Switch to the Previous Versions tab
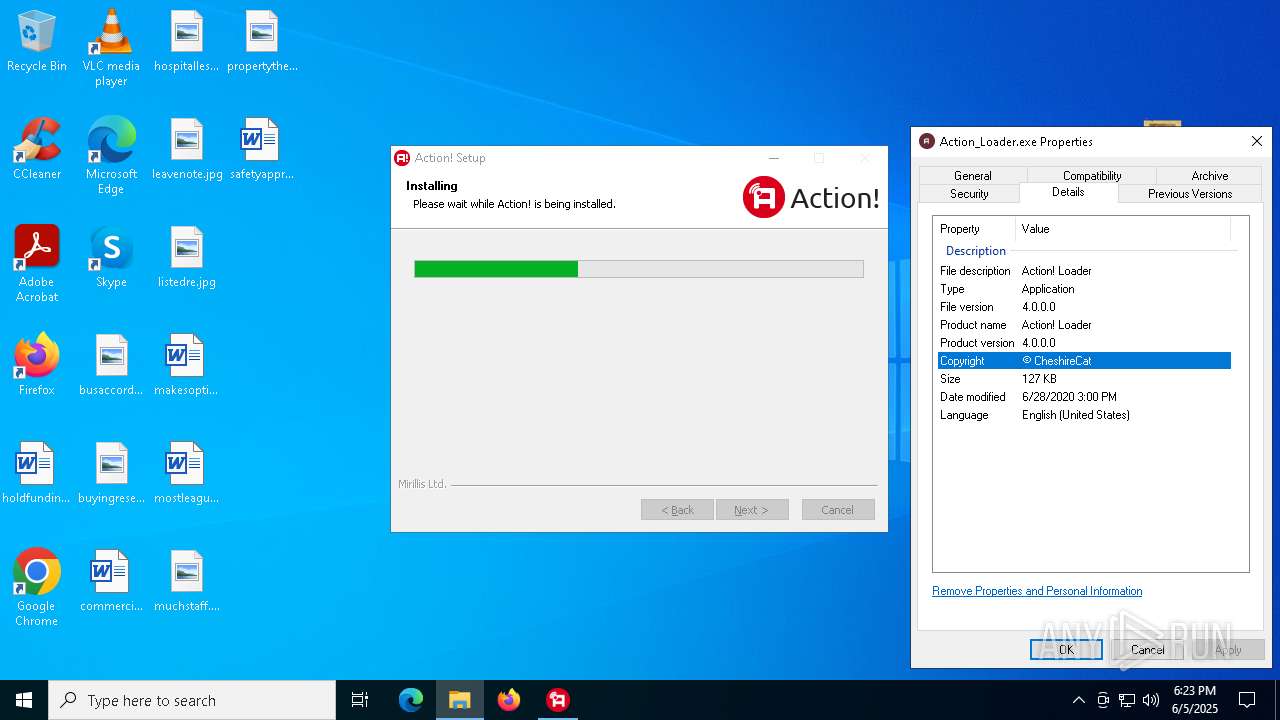Screen dimensions: 1280x720 (x=1190, y=194)
